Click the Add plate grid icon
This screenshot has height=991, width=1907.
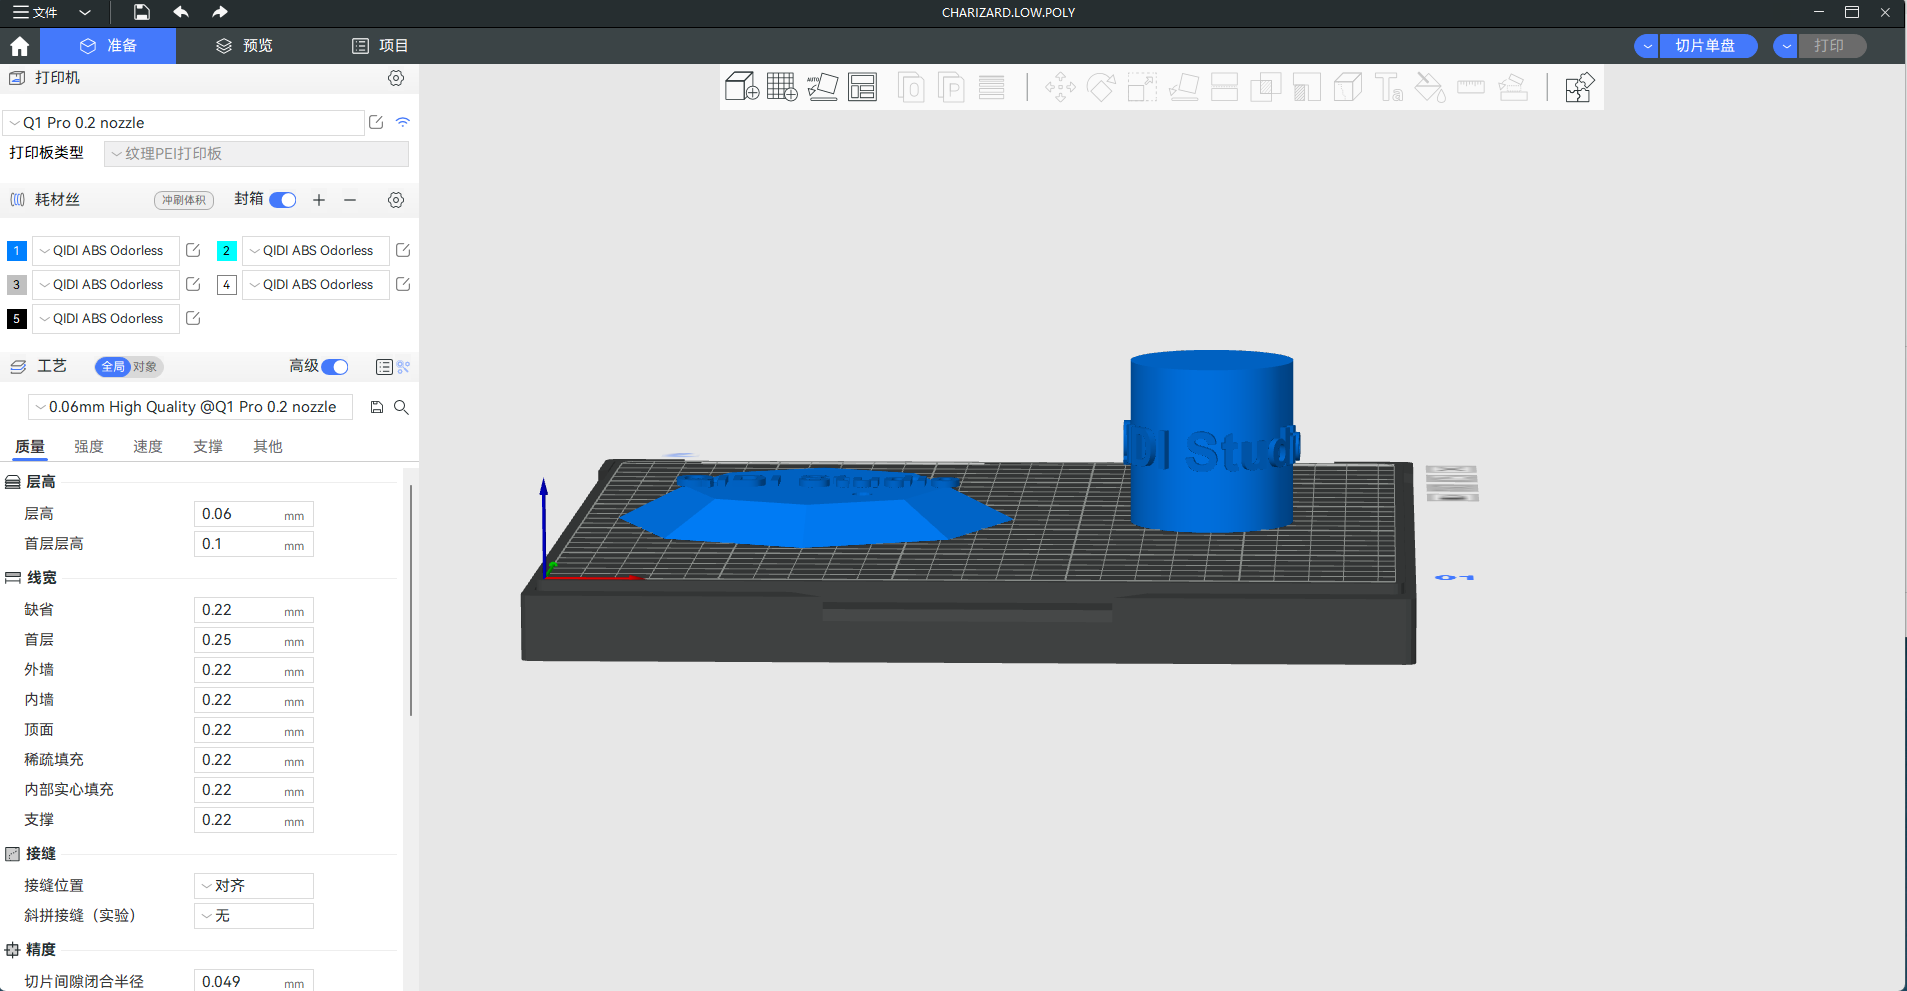pos(782,87)
